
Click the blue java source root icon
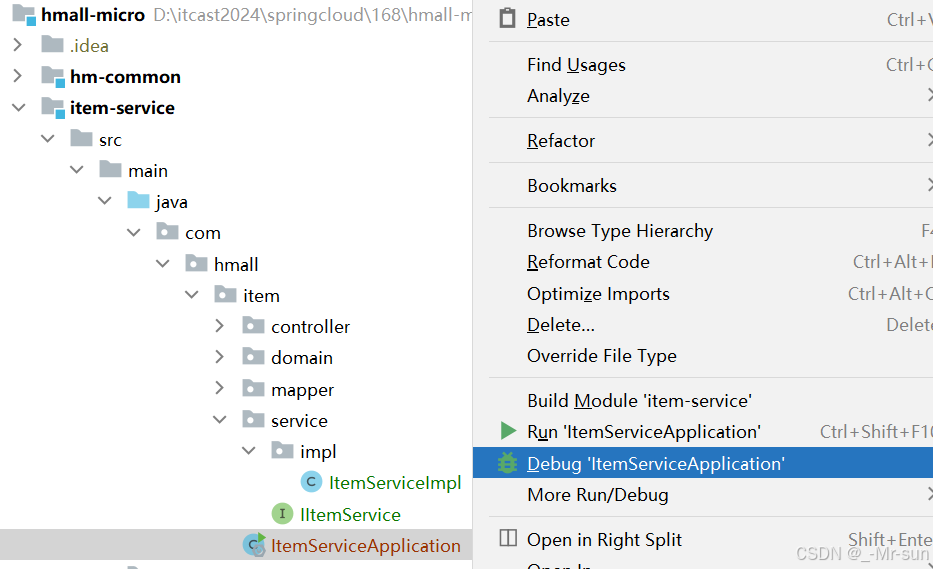[139, 201]
